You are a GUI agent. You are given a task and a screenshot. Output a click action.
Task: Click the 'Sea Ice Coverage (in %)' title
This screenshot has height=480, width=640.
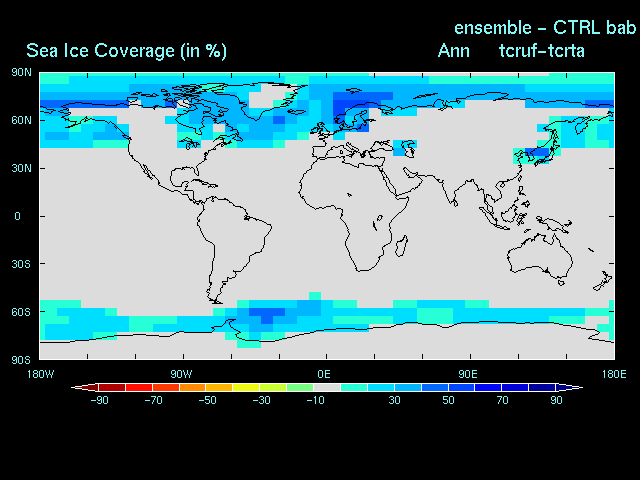[x=126, y=51]
